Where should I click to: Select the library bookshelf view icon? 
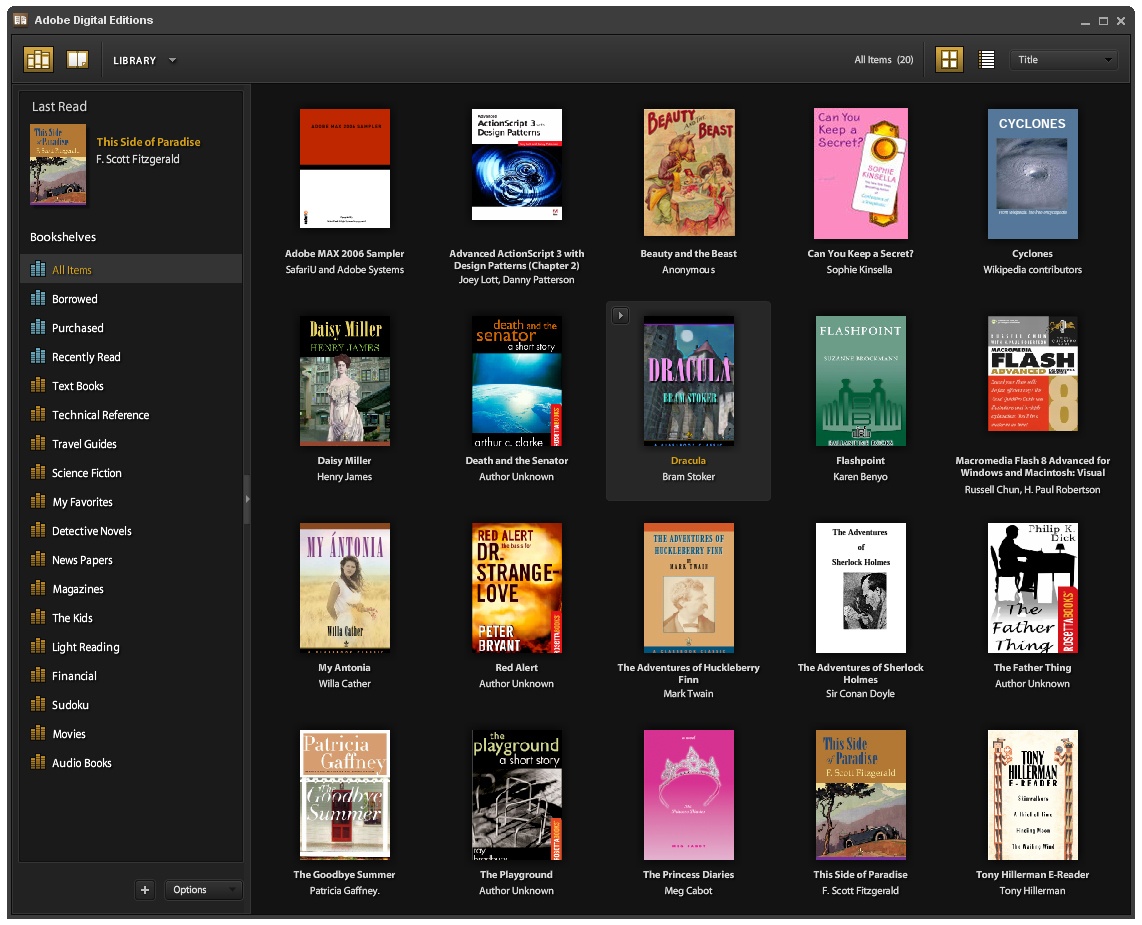click(37, 59)
